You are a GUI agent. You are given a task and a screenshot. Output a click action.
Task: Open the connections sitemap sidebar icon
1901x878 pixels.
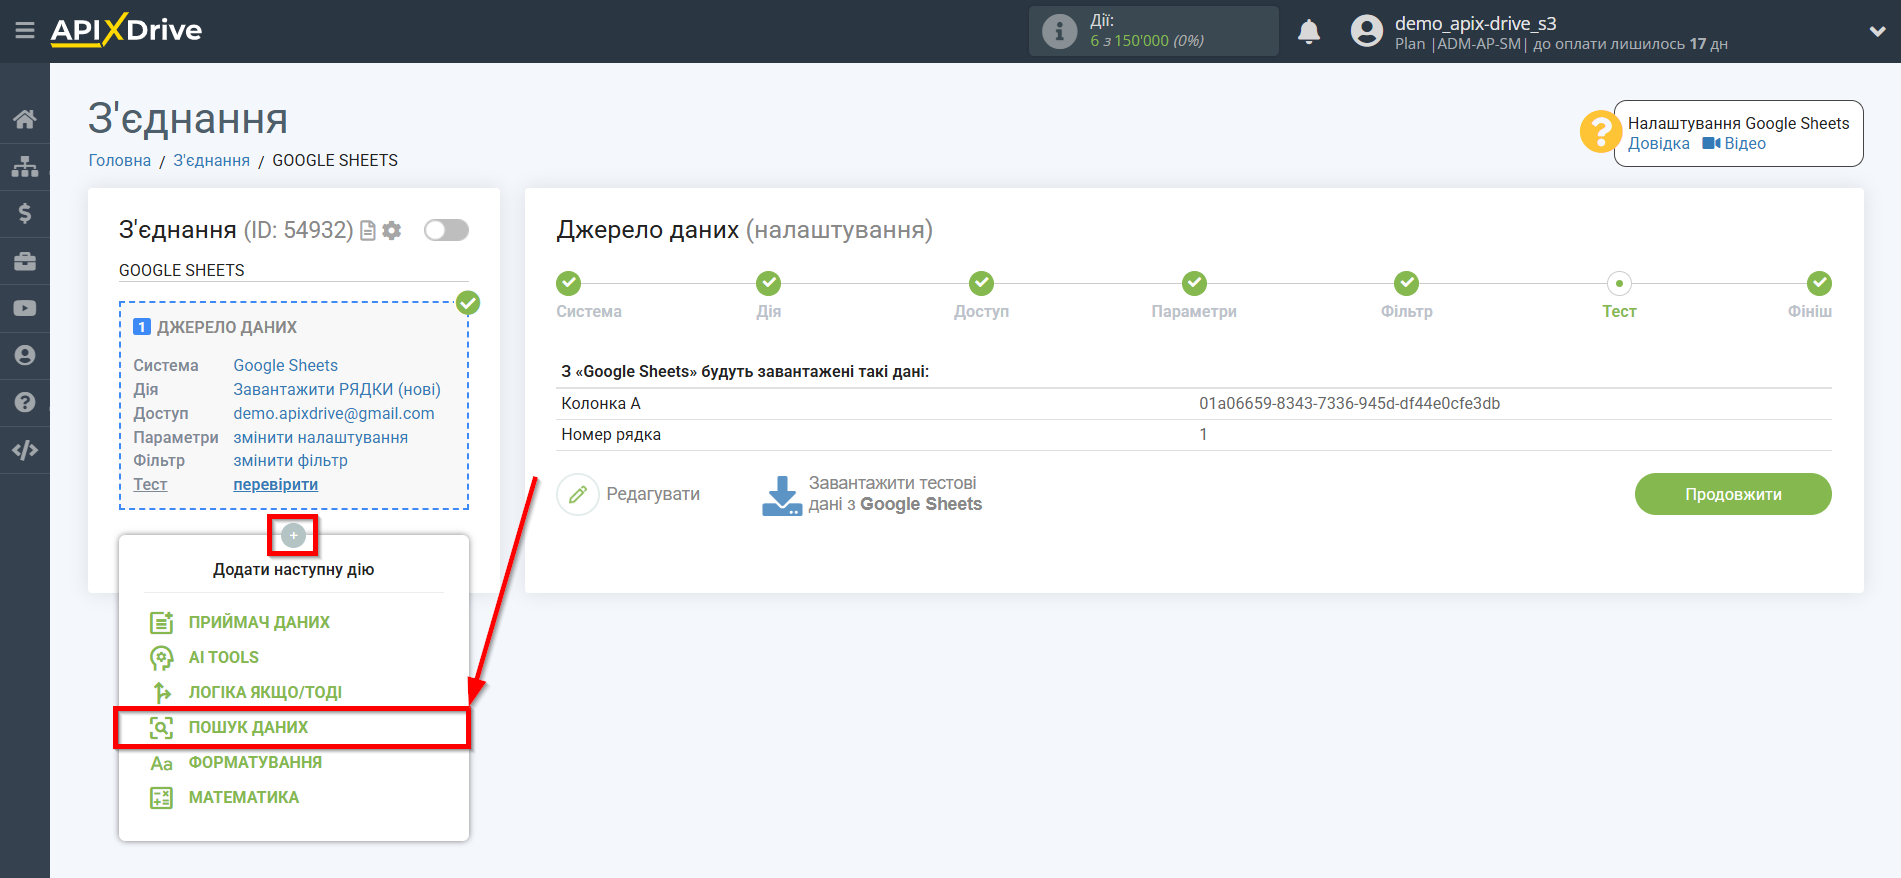[25, 166]
